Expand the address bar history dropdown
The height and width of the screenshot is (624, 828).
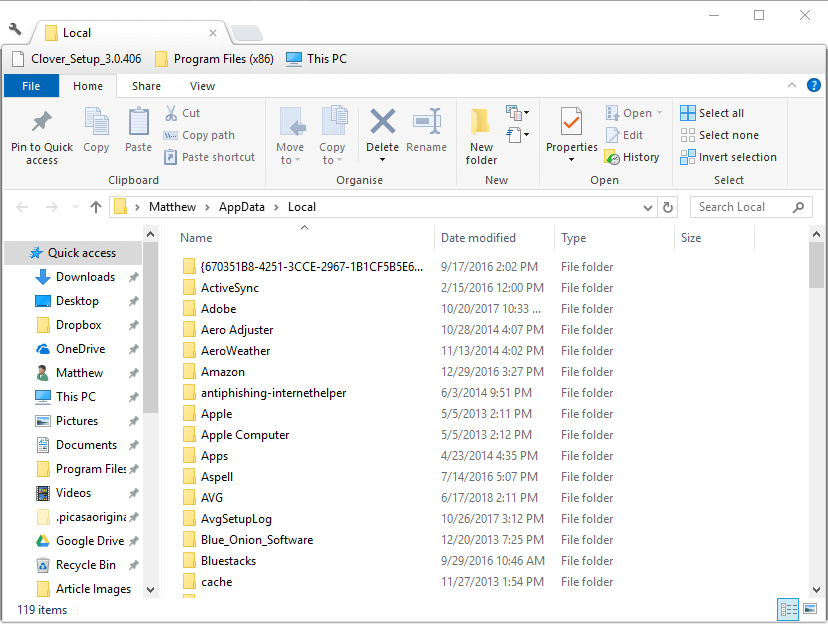(x=648, y=207)
